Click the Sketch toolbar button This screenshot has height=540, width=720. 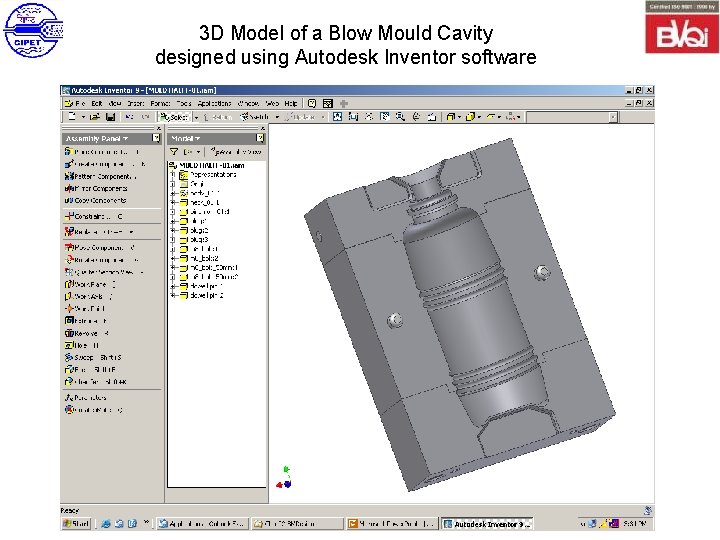click(255, 117)
